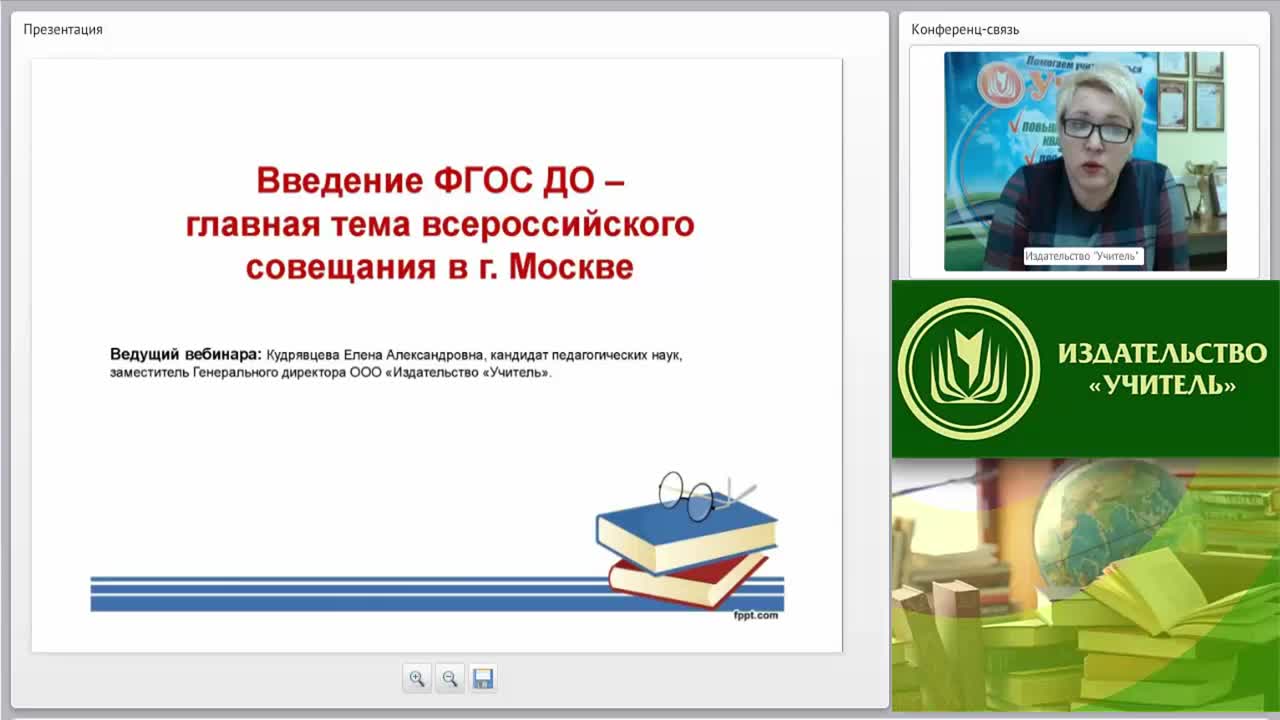Click the заместитель Генерального директора text line
This screenshot has height=720, width=1280.
[x=331, y=373]
